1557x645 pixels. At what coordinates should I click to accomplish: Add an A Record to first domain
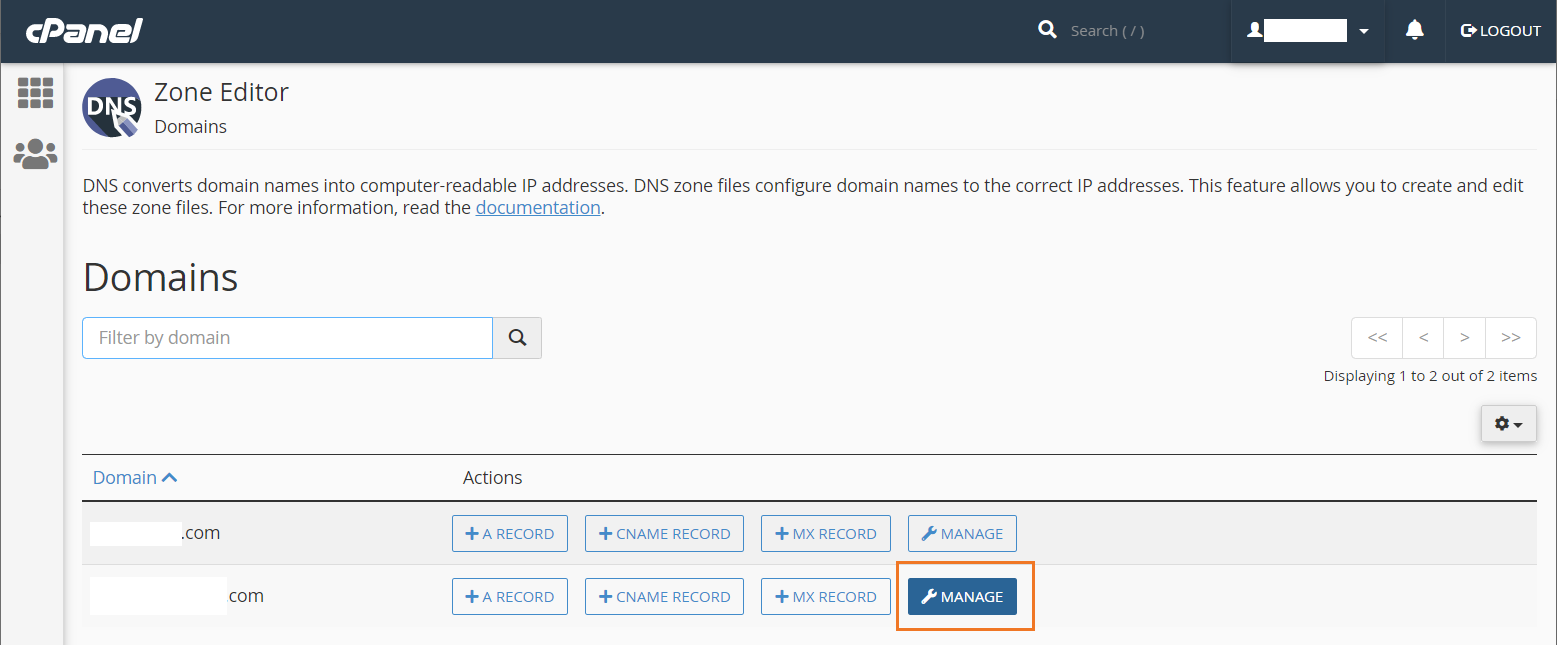[510, 534]
